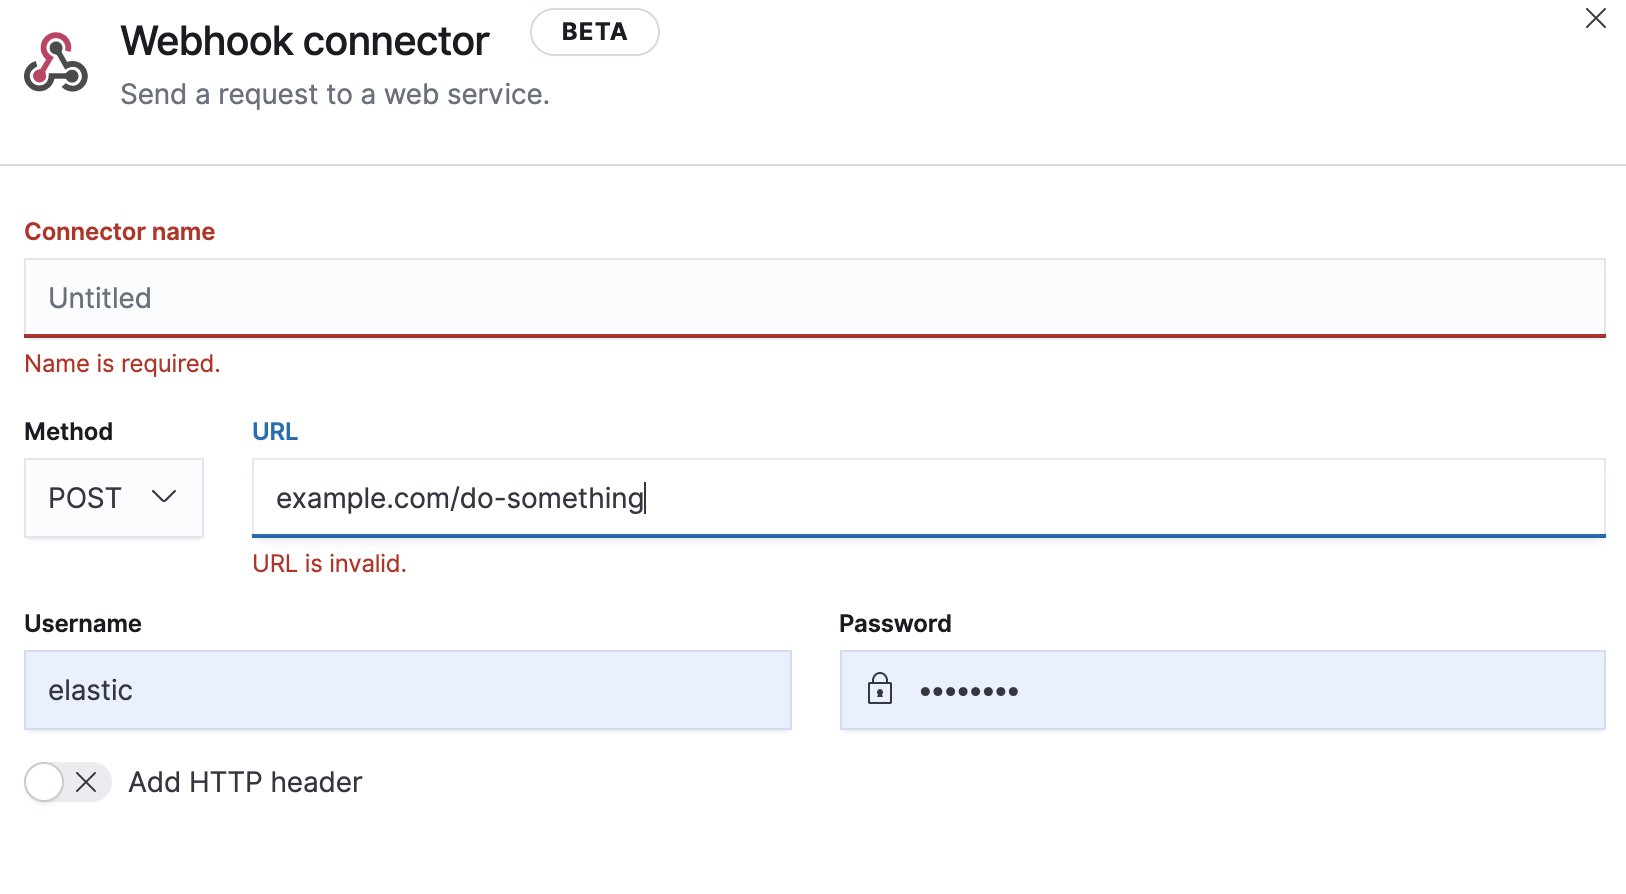The width and height of the screenshot is (1626, 894).
Task: Click the 'URL is invalid.' error text
Action: click(x=329, y=564)
